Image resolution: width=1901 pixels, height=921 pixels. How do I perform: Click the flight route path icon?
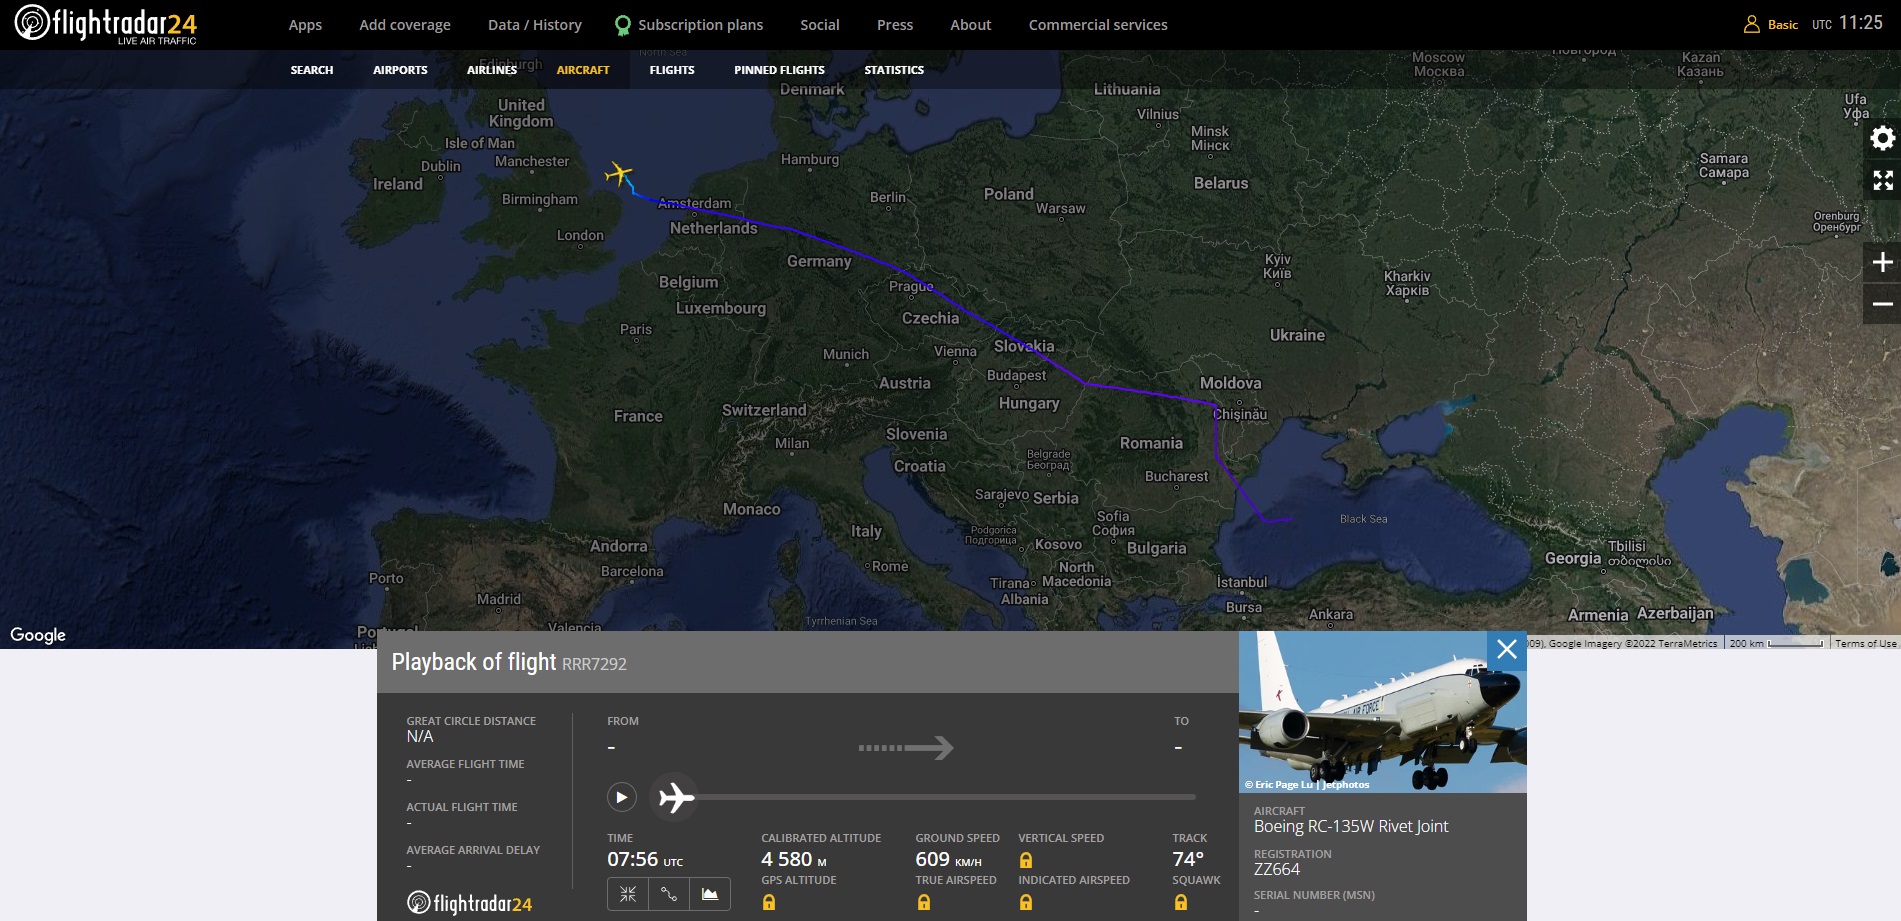tap(669, 894)
